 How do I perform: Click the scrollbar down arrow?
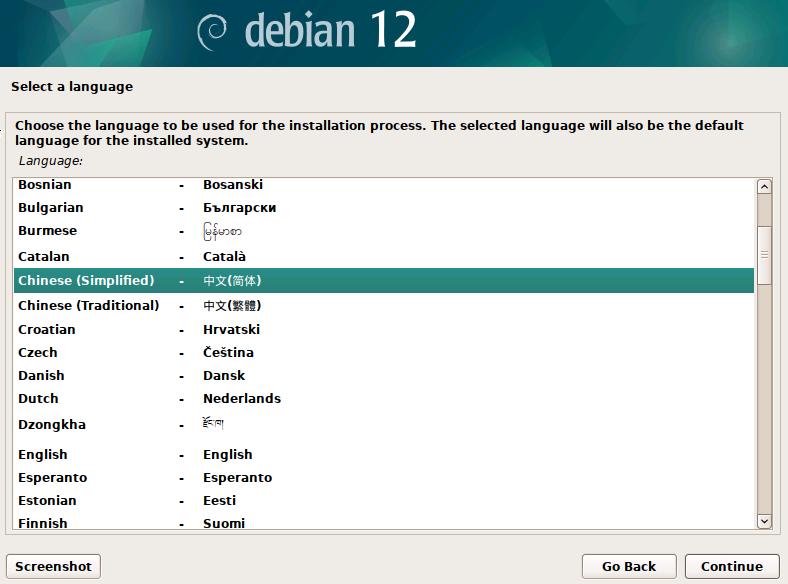click(764, 521)
